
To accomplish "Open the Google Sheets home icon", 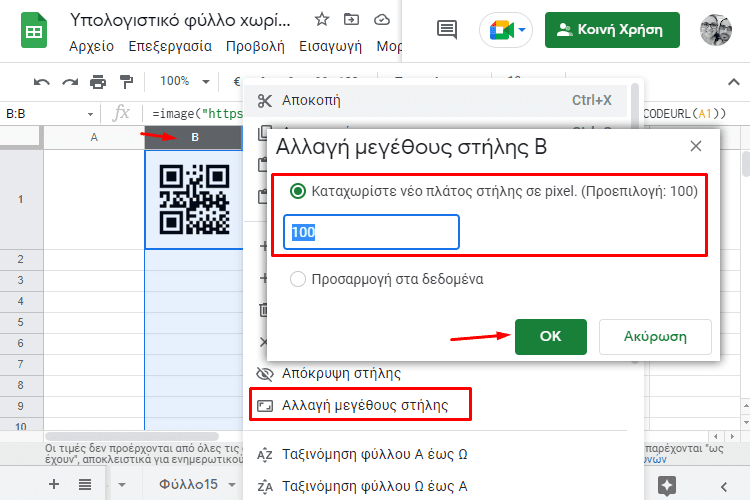I will pos(33,31).
